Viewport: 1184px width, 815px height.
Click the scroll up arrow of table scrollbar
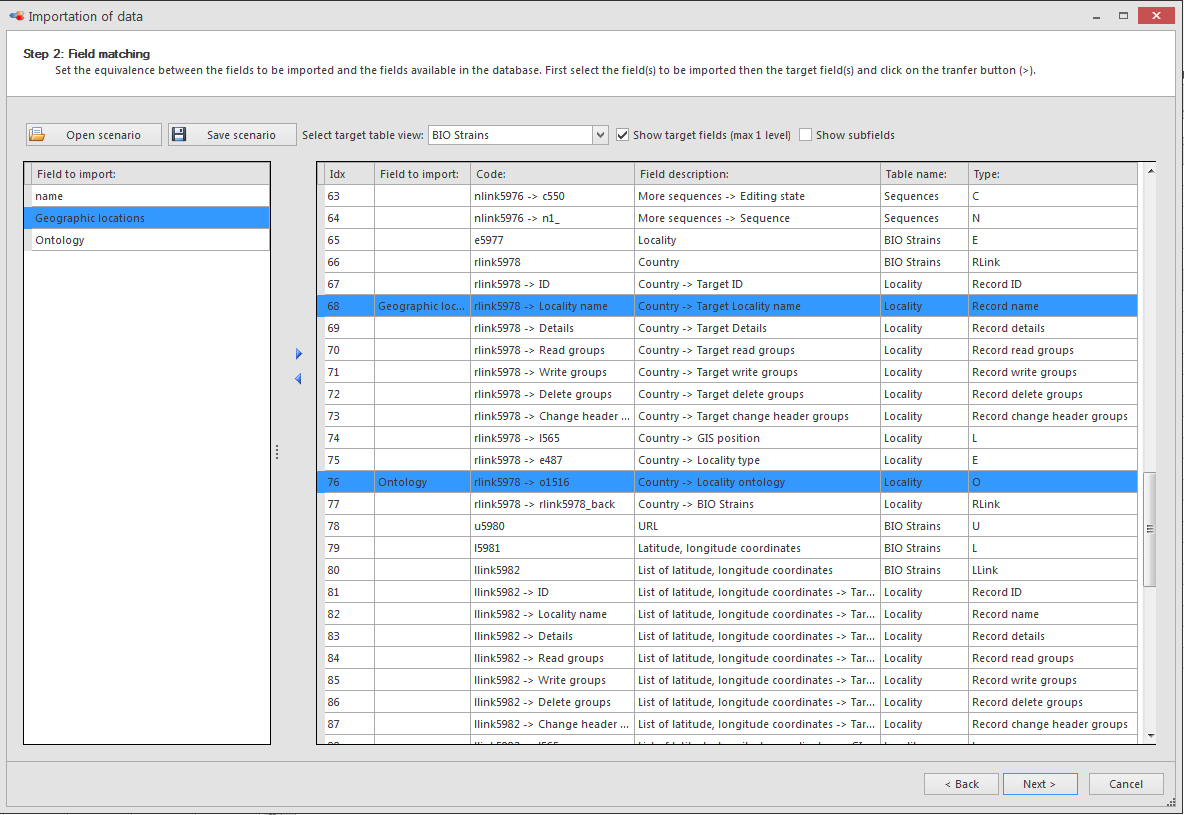tap(1150, 171)
